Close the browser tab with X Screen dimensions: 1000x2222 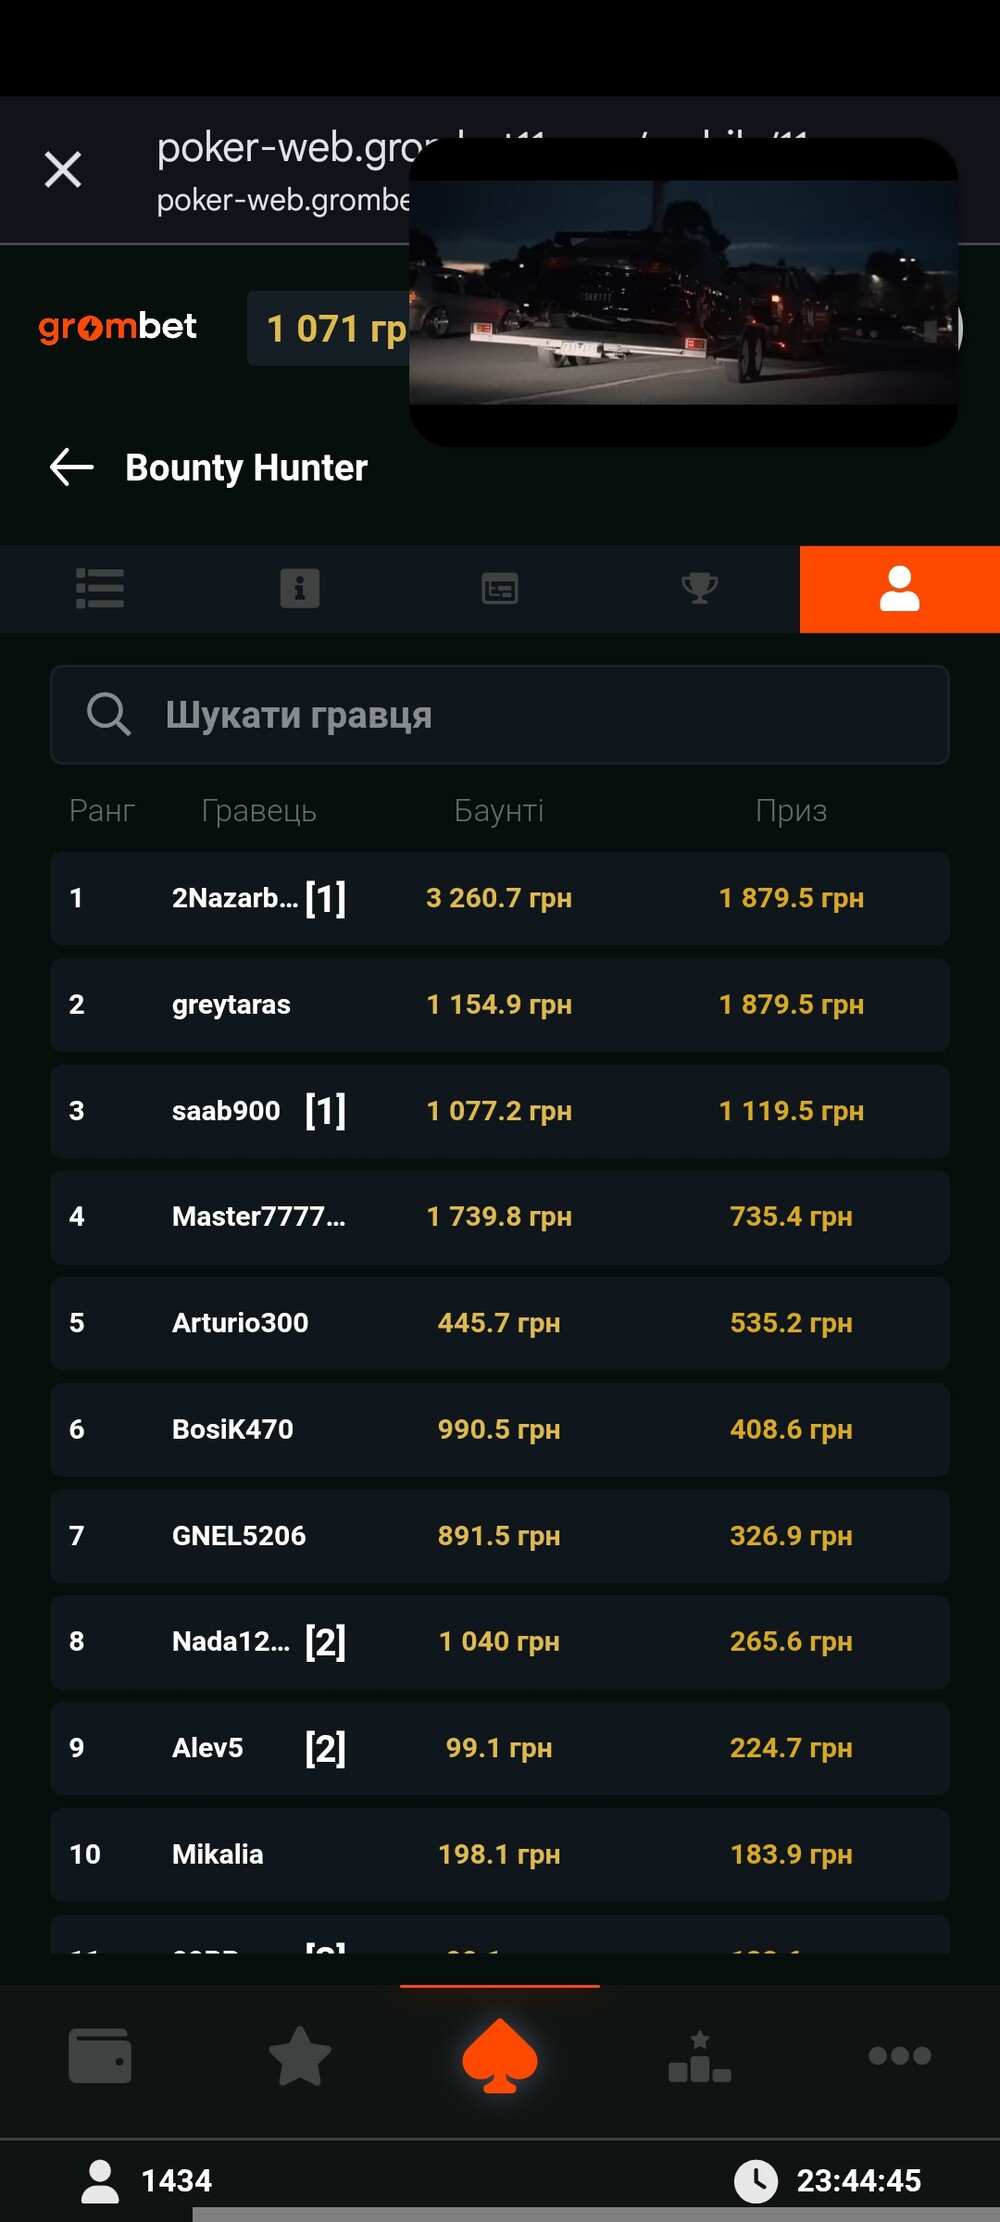click(x=63, y=169)
